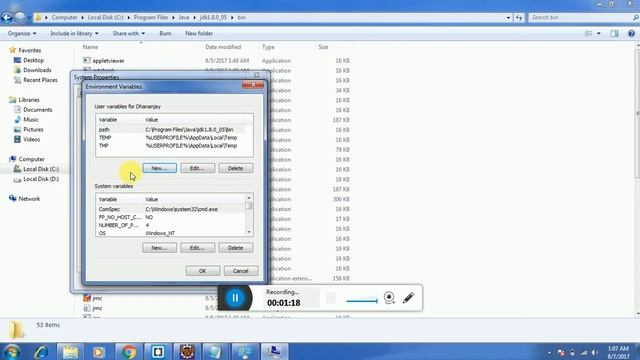The width and height of the screenshot is (640, 360).
Task: Open Pictures library
Action: click(33, 129)
